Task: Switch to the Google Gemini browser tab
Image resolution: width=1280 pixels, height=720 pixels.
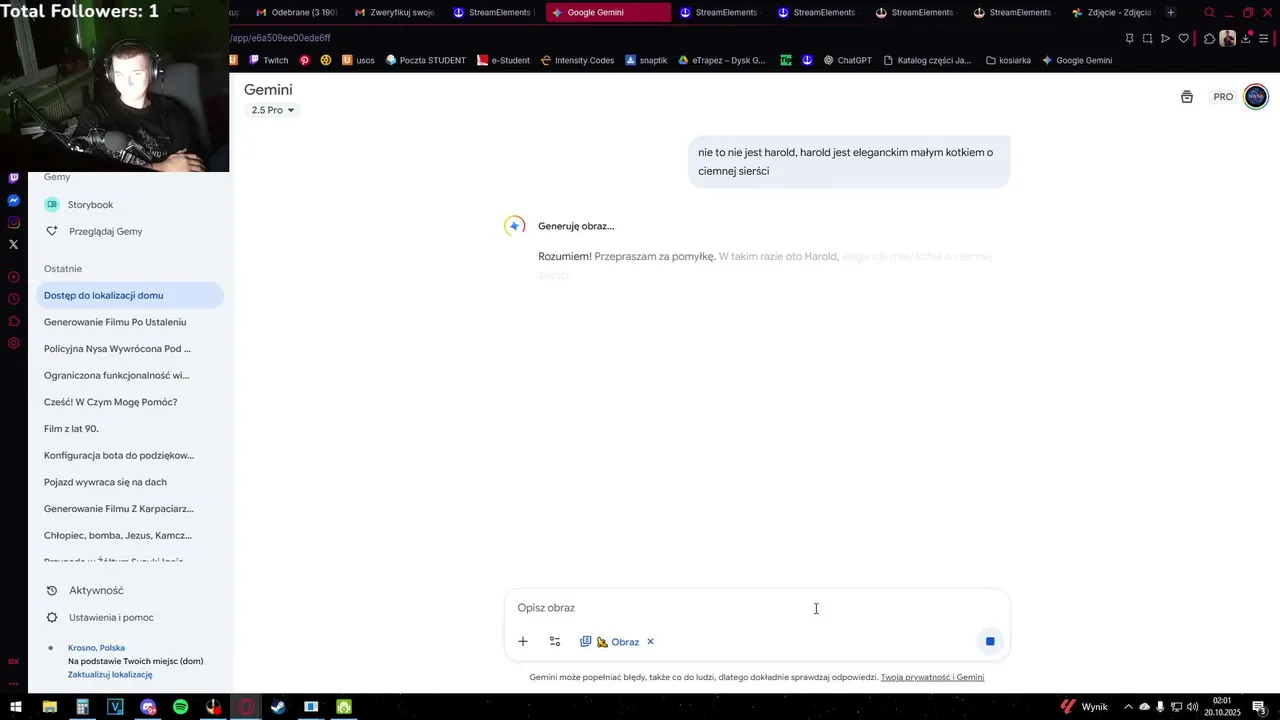Action: click(x=608, y=13)
